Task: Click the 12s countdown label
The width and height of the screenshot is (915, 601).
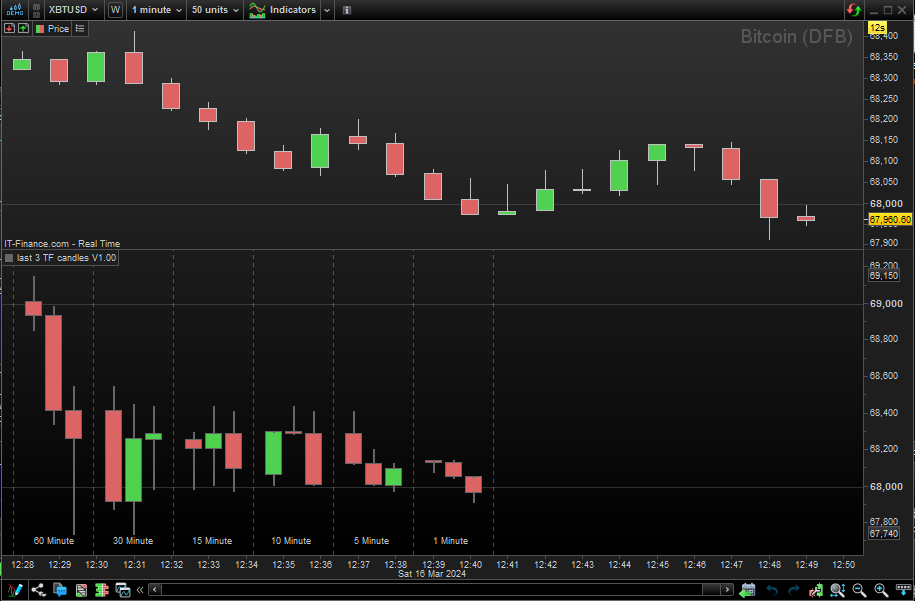Action: click(877, 27)
